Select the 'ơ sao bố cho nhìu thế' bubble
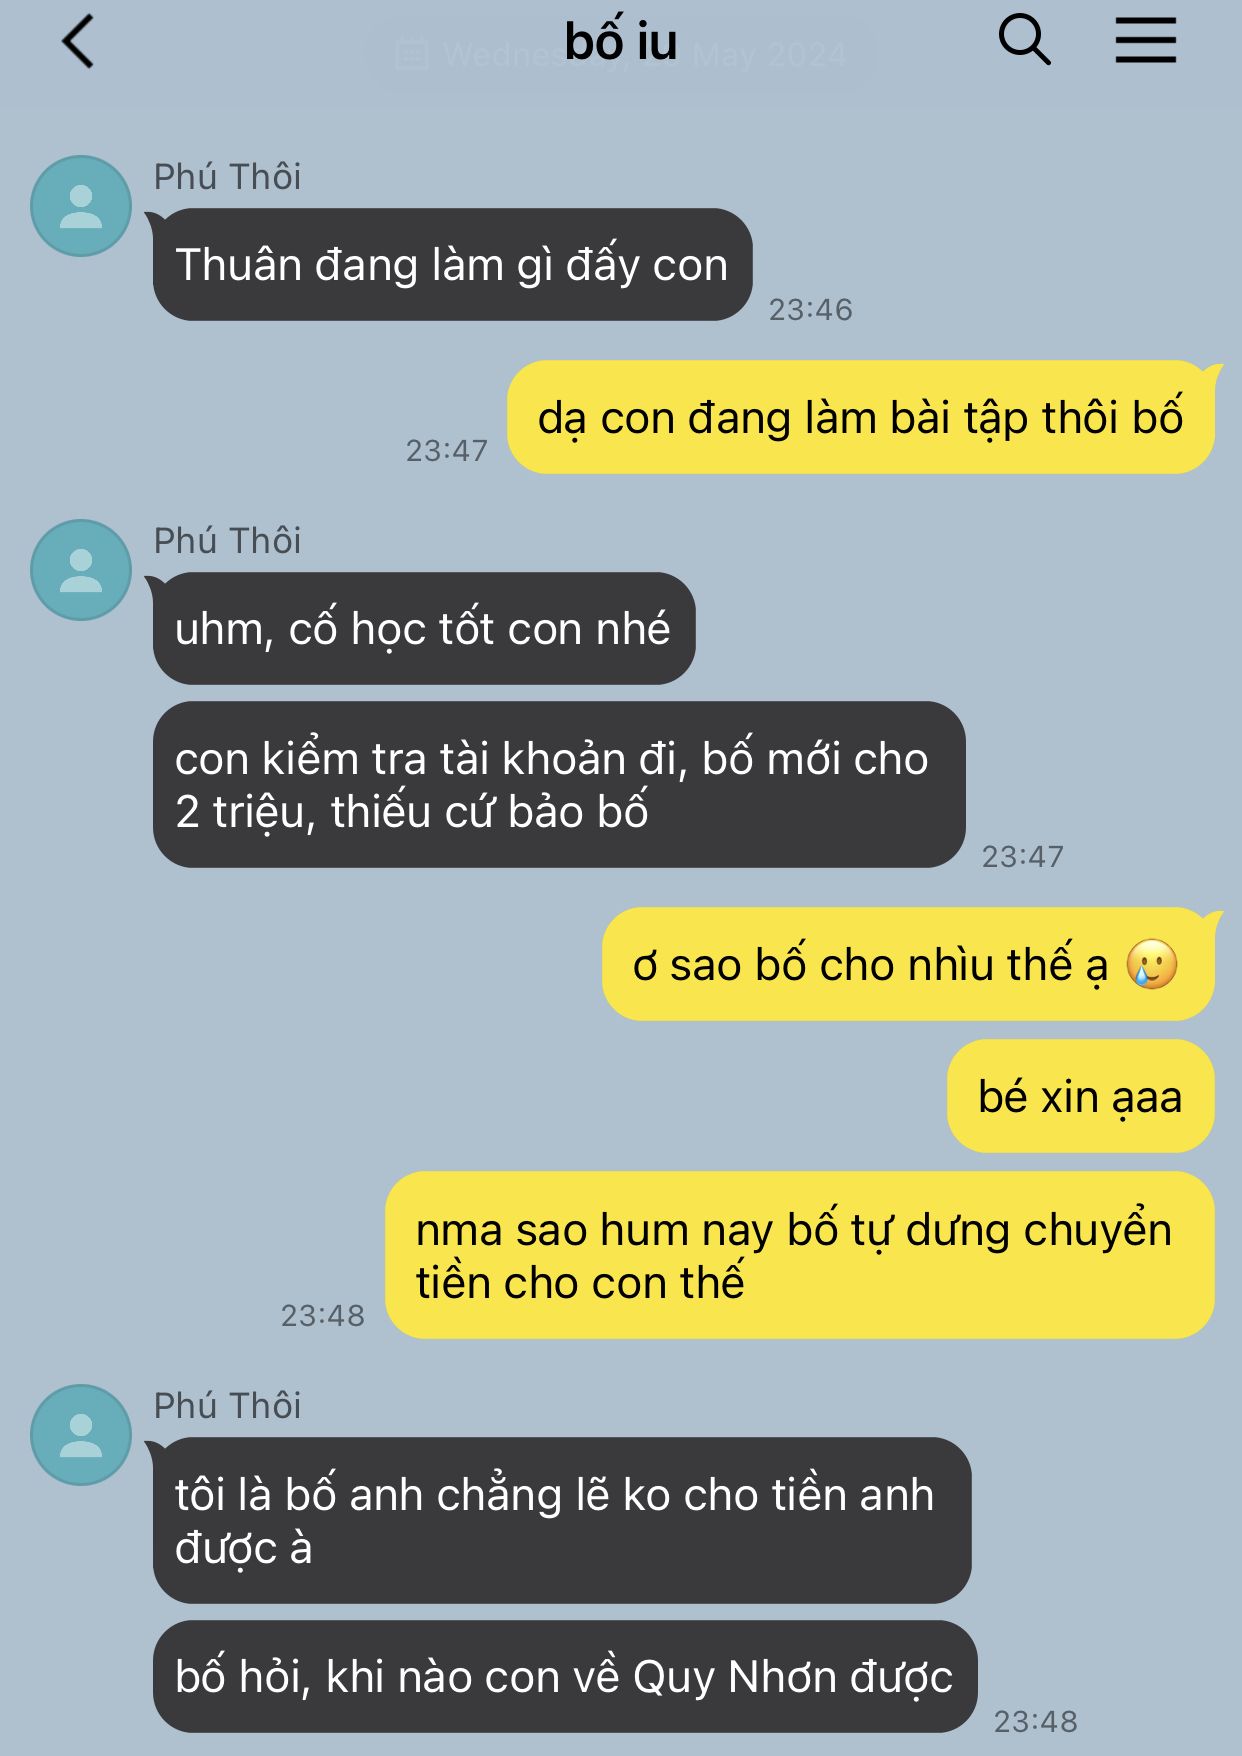This screenshot has height=1756, width=1242. click(x=908, y=965)
